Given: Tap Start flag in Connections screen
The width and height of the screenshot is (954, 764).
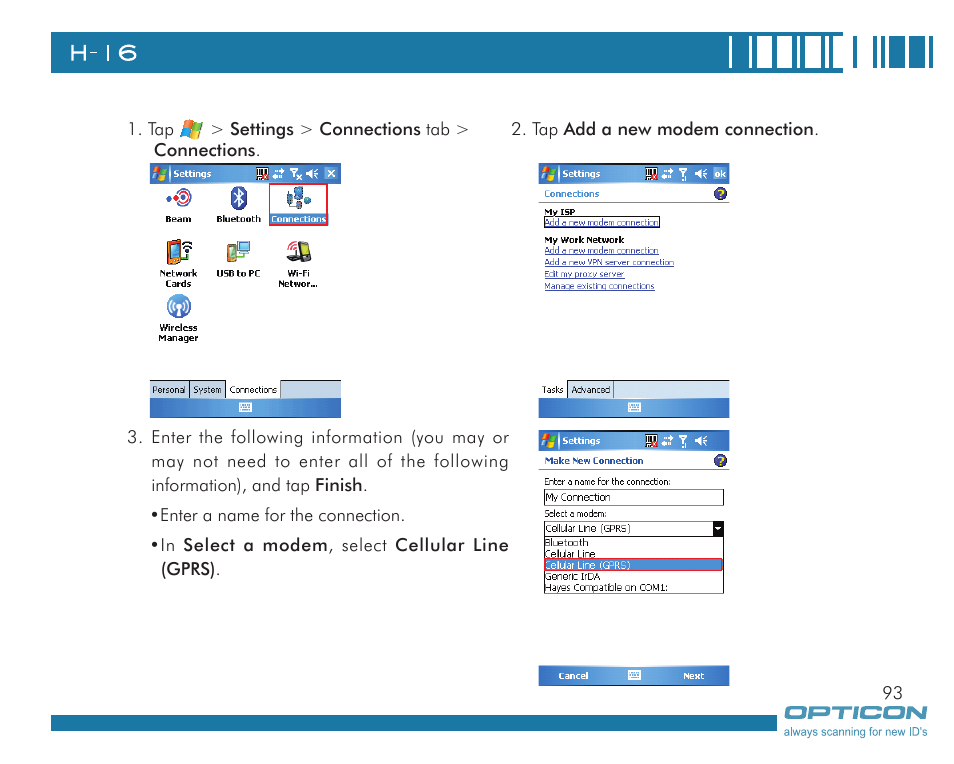Looking at the screenshot, I should coord(548,174).
